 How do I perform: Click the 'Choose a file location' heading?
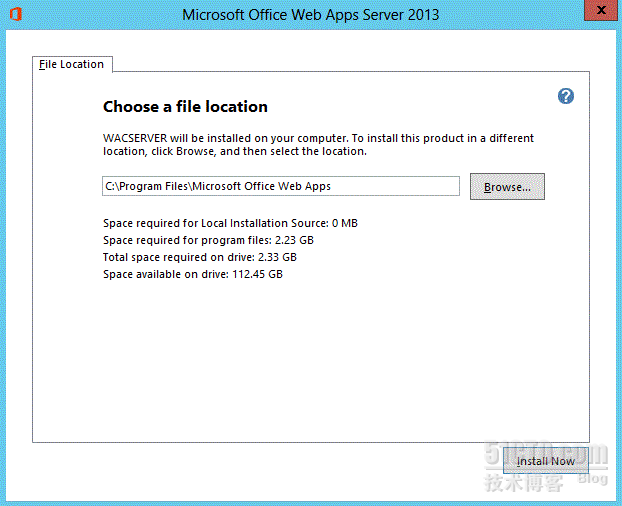pyautogui.click(x=185, y=107)
